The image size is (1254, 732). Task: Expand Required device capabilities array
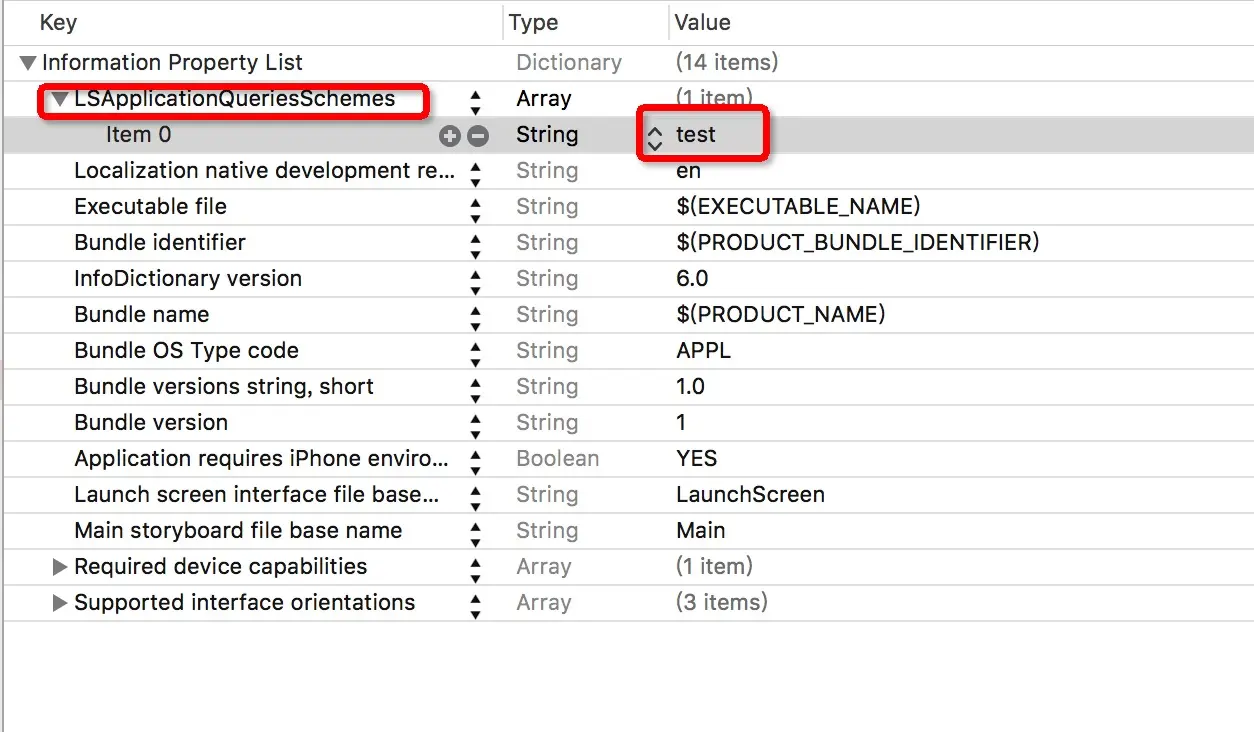point(60,567)
